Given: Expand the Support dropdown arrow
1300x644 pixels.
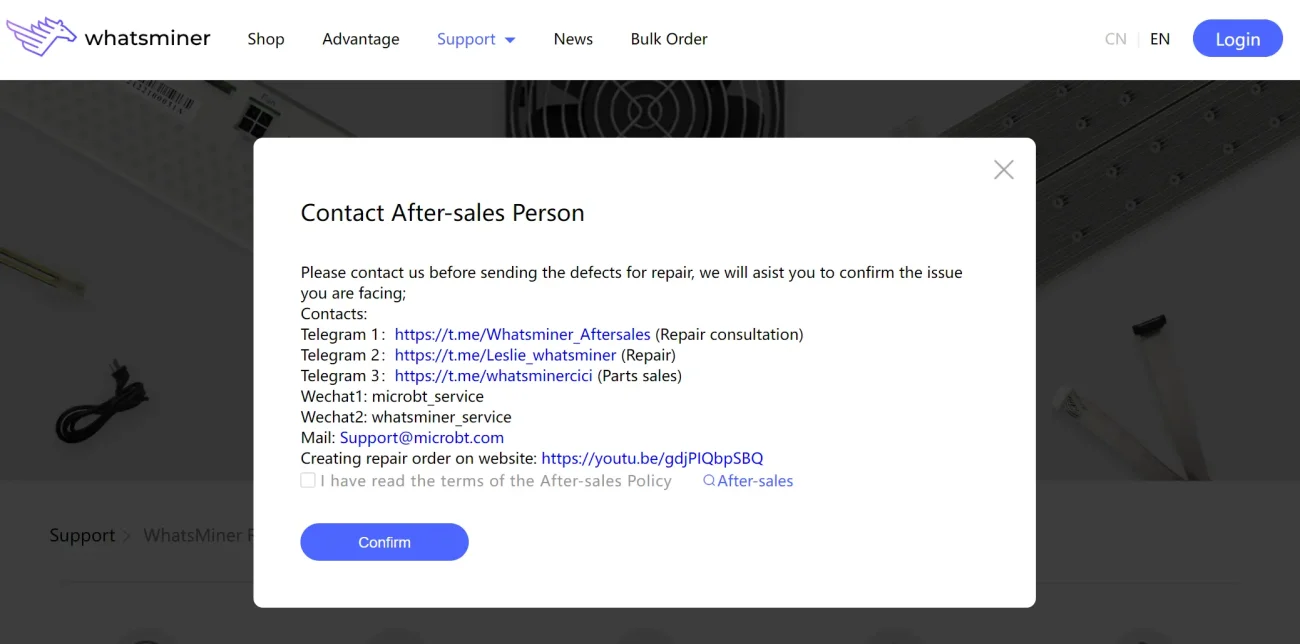Looking at the screenshot, I should pyautogui.click(x=510, y=40).
